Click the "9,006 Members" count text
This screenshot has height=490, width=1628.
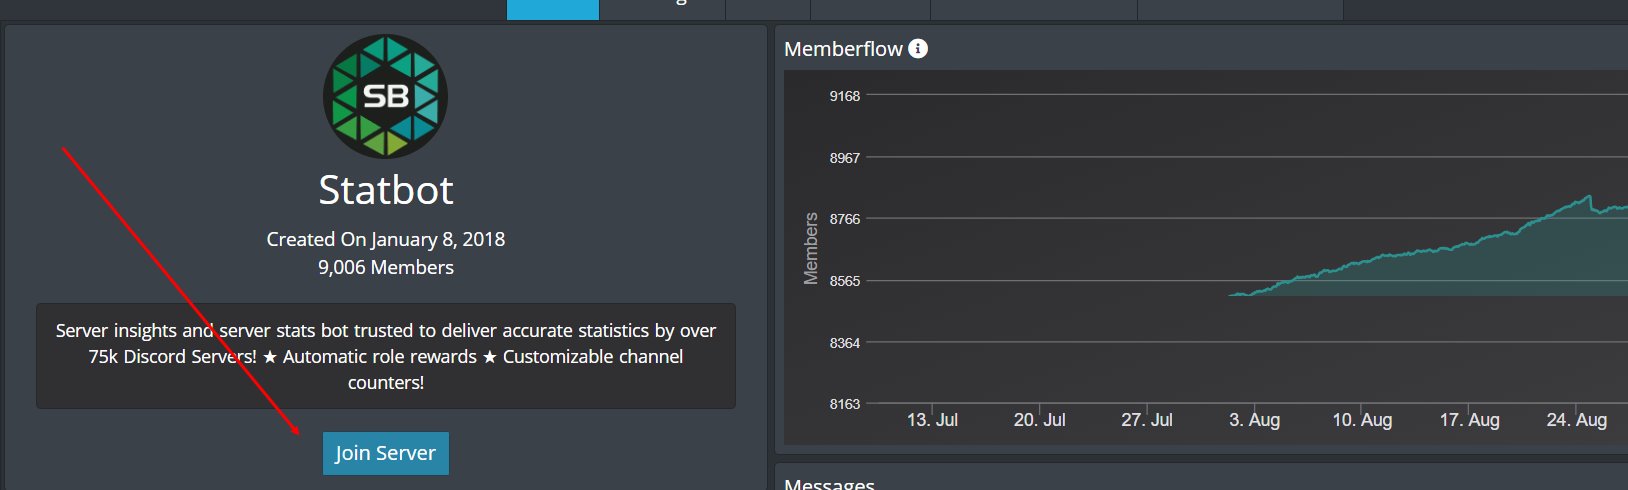[x=385, y=267]
